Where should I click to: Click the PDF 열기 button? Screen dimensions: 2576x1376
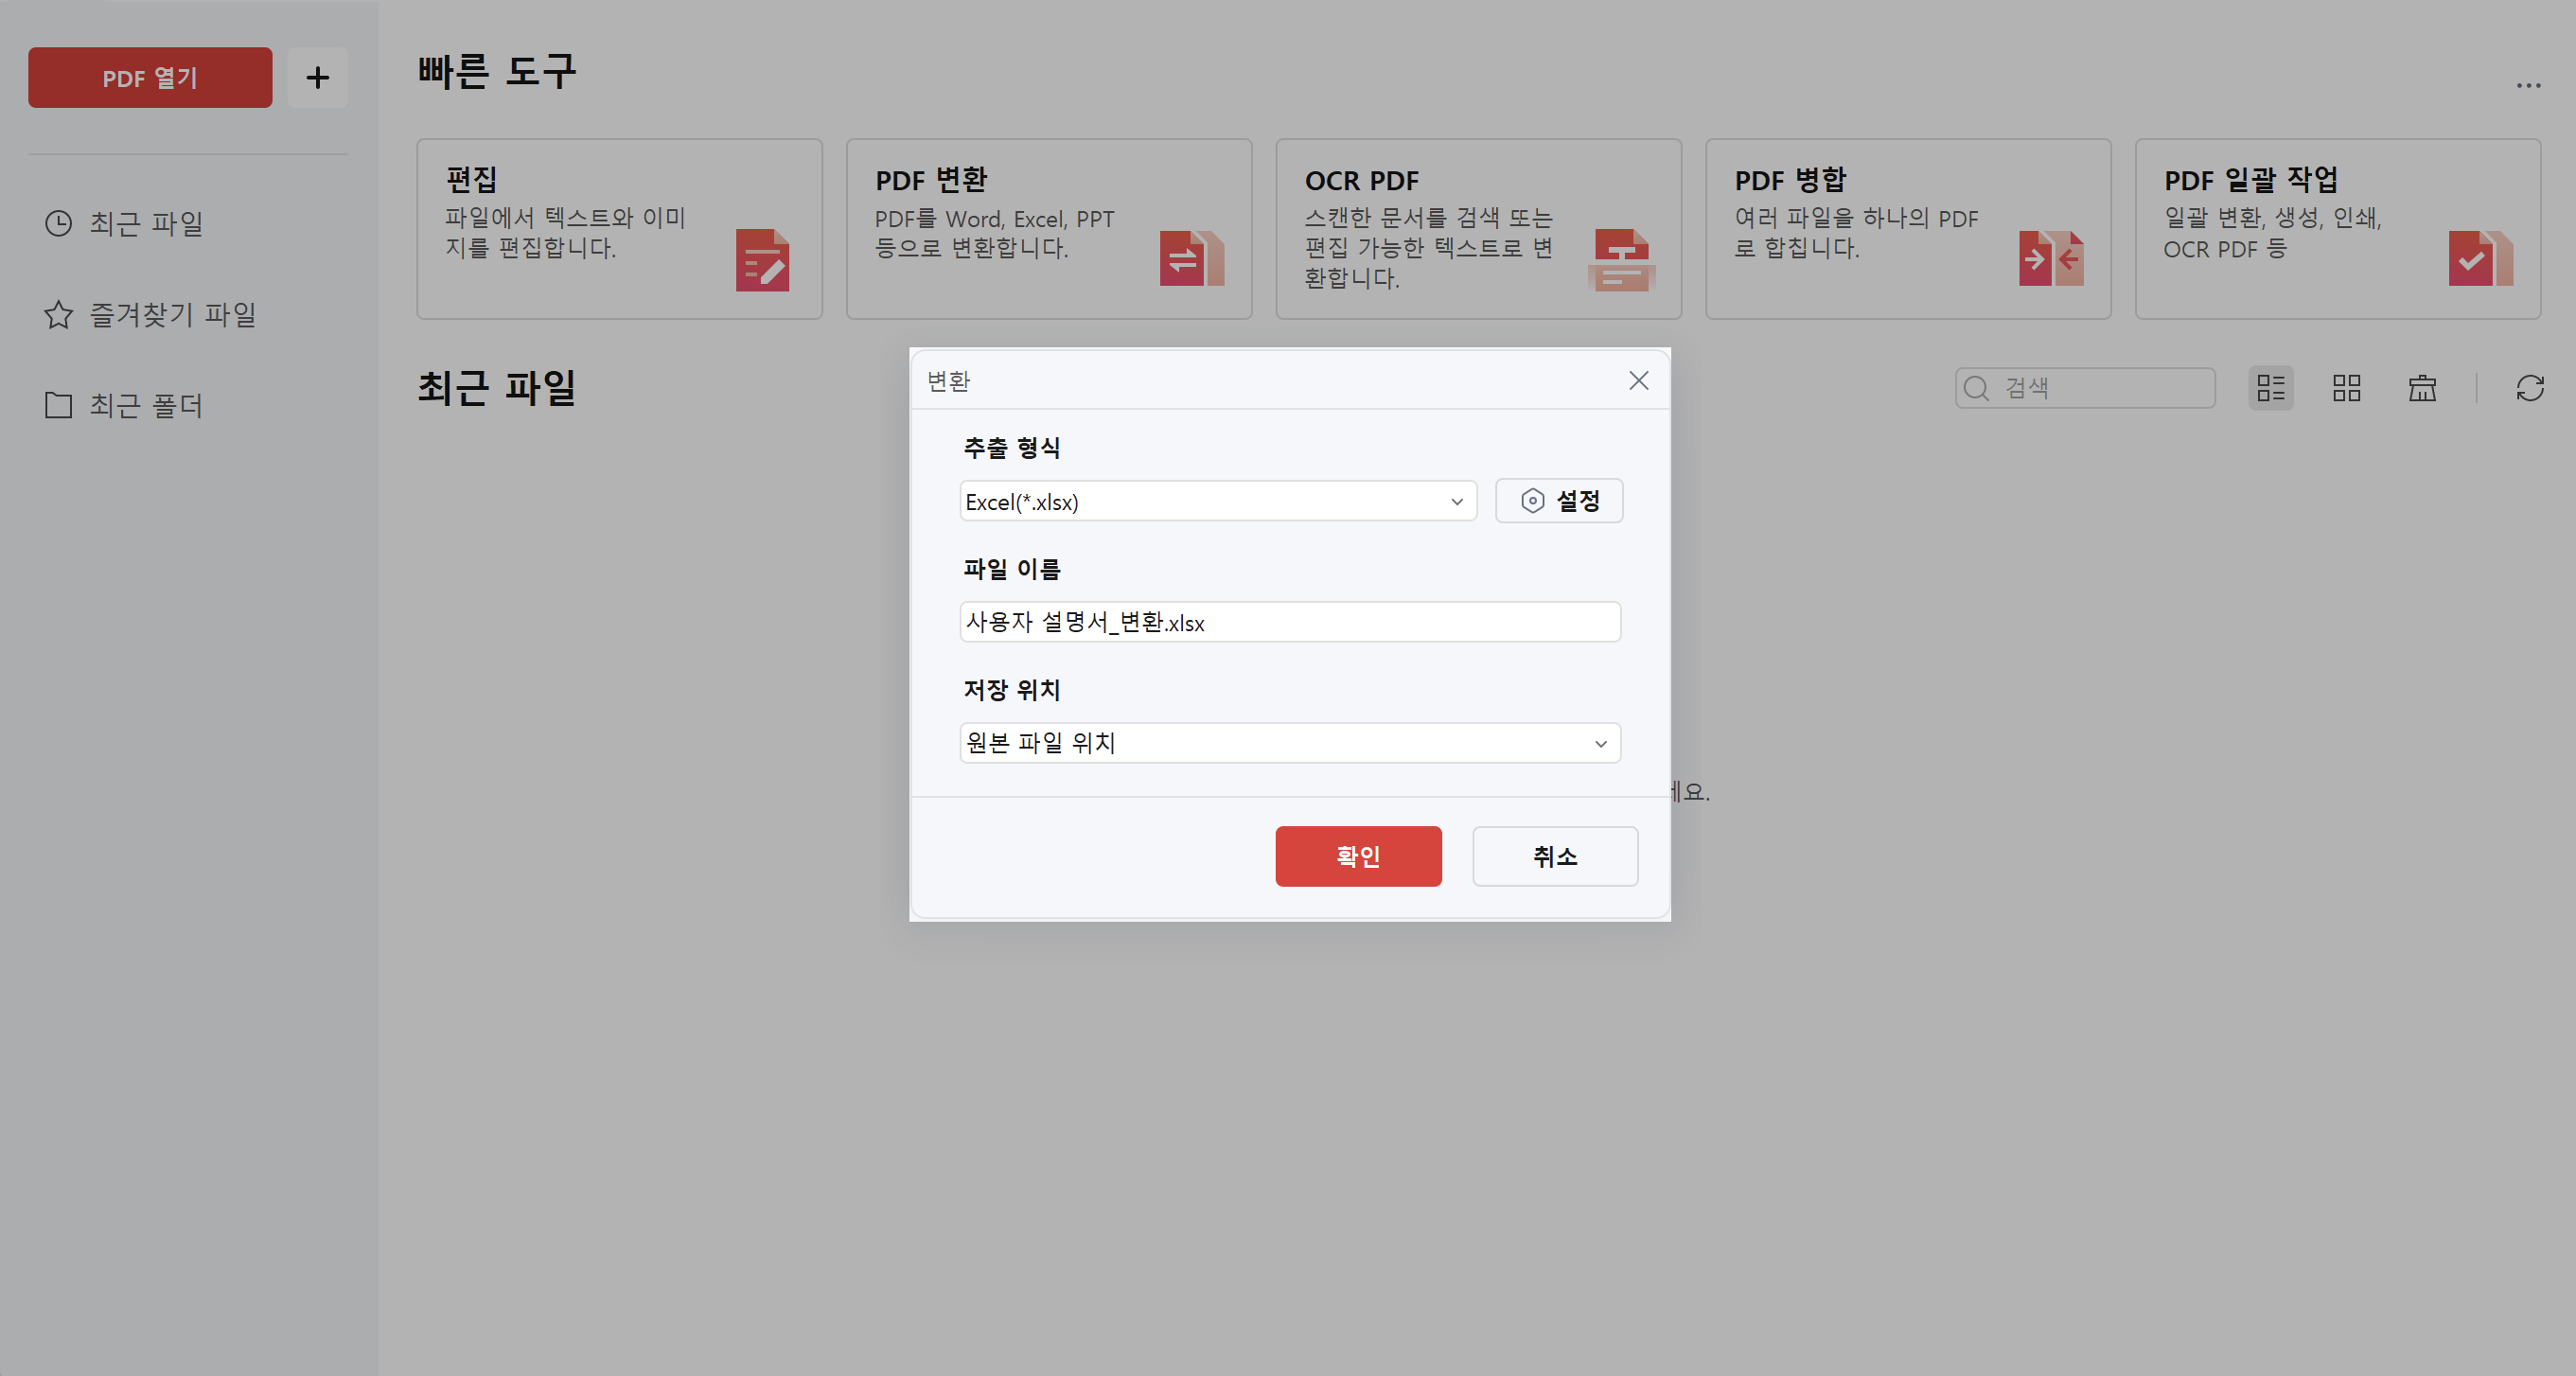point(150,77)
